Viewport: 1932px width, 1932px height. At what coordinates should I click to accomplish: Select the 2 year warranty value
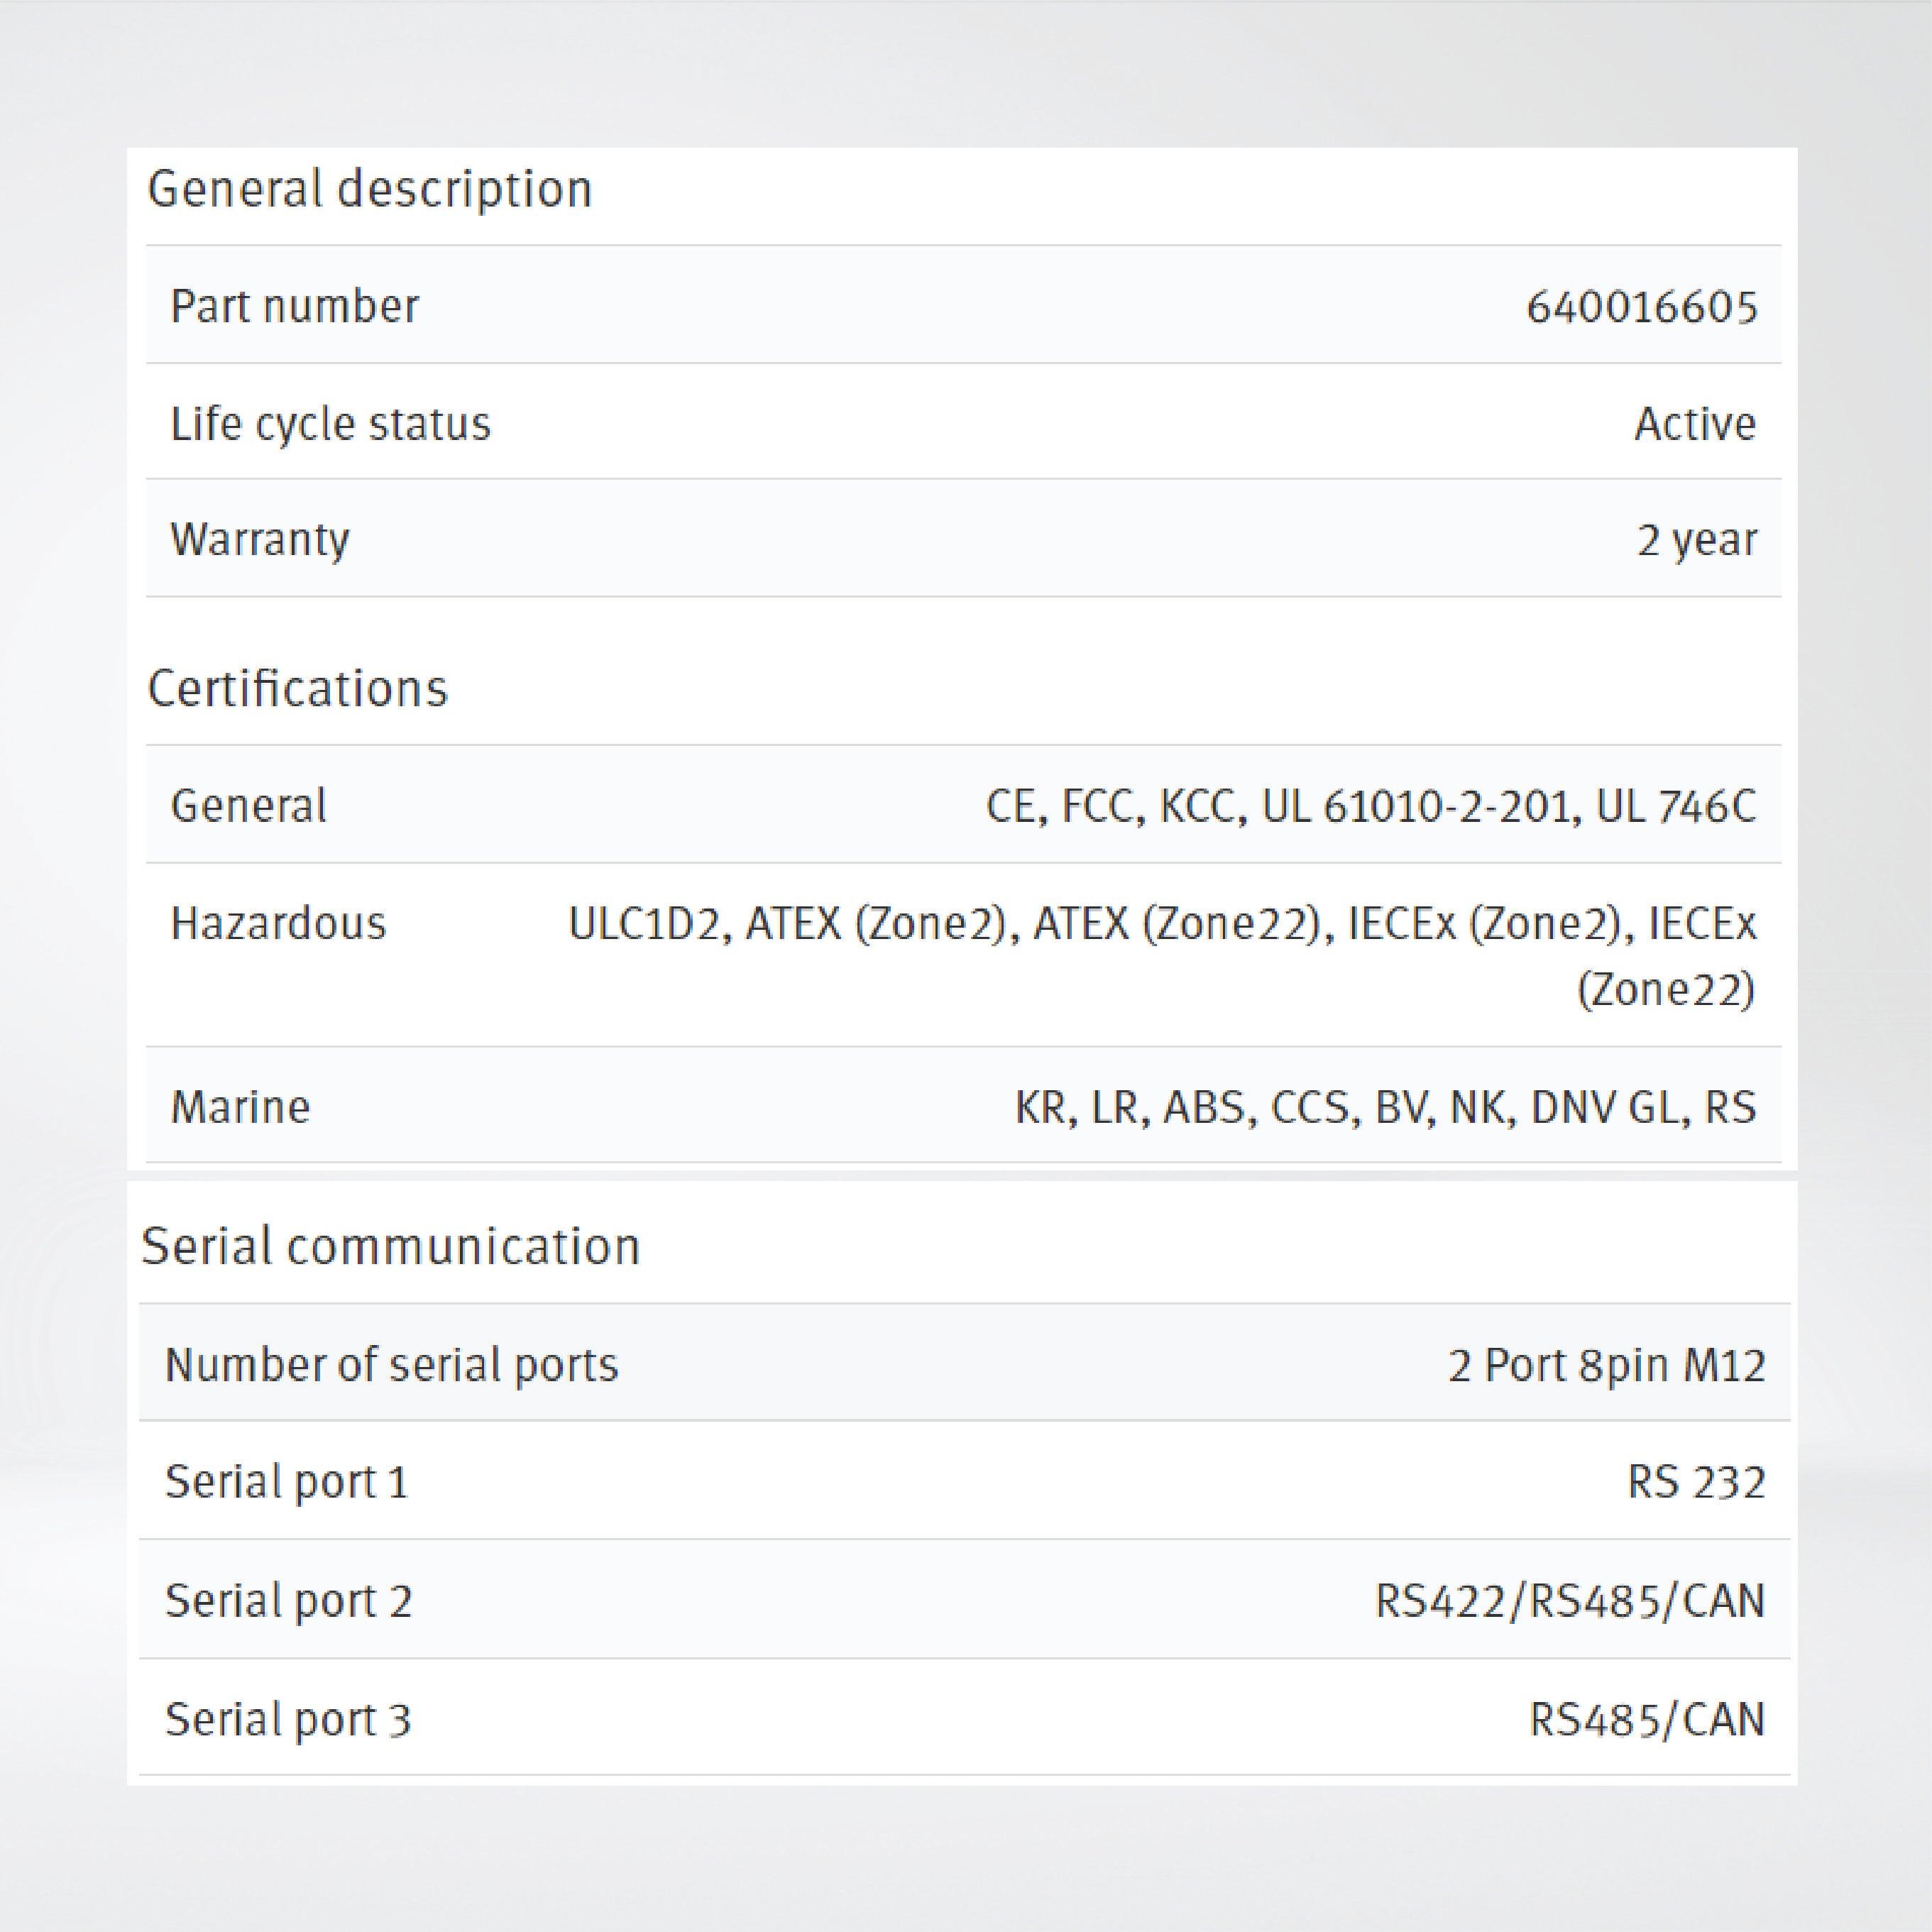(x=1696, y=540)
